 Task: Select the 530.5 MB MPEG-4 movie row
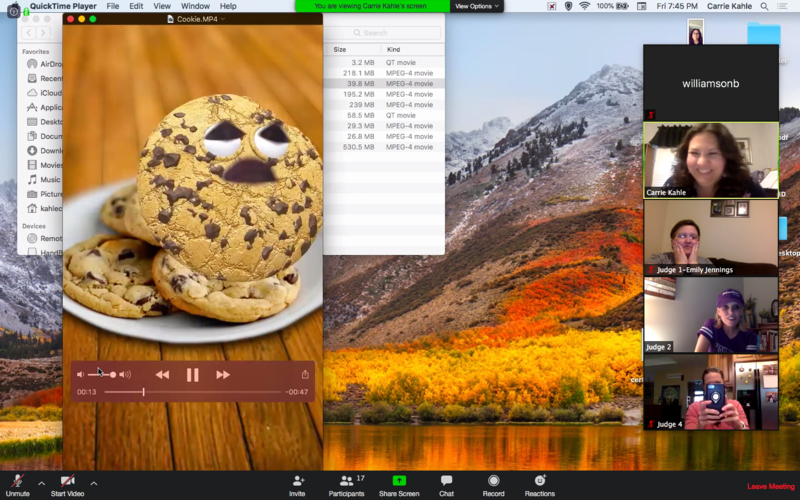coord(384,147)
